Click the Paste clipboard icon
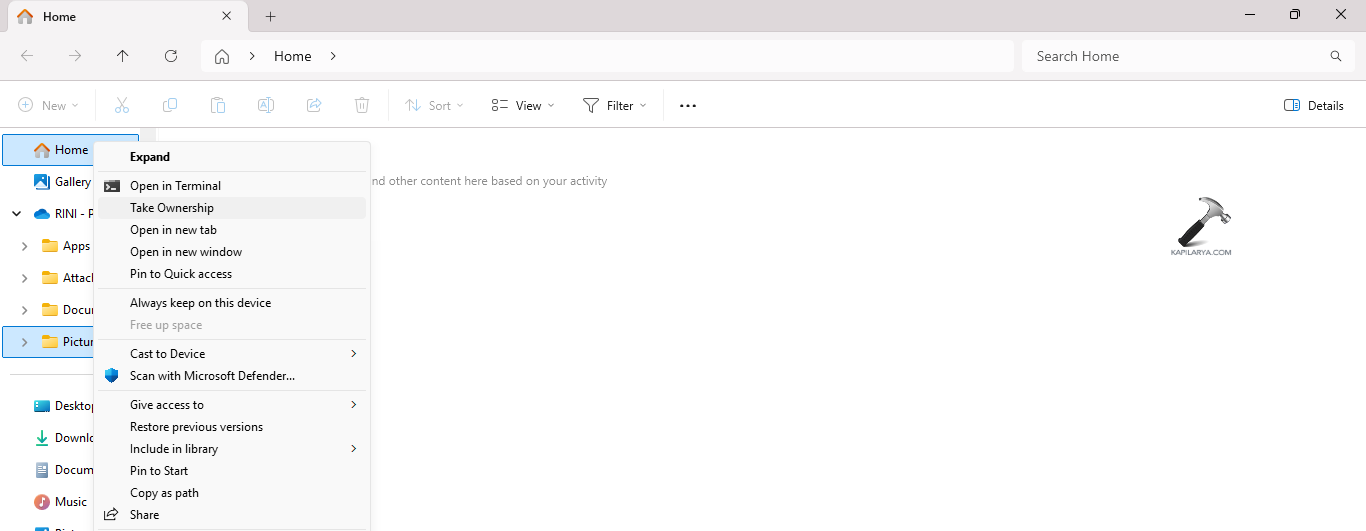 point(218,105)
